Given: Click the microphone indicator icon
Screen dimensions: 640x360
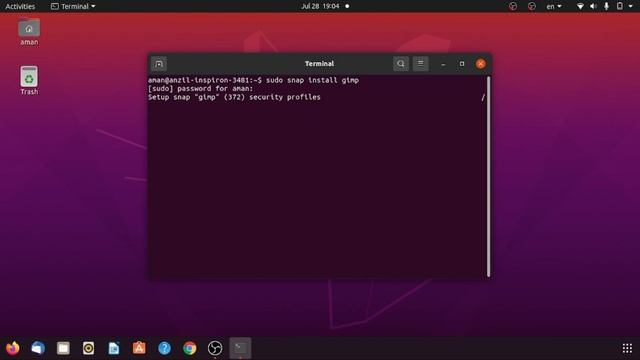Looking at the screenshot, I should (x=607, y=6).
